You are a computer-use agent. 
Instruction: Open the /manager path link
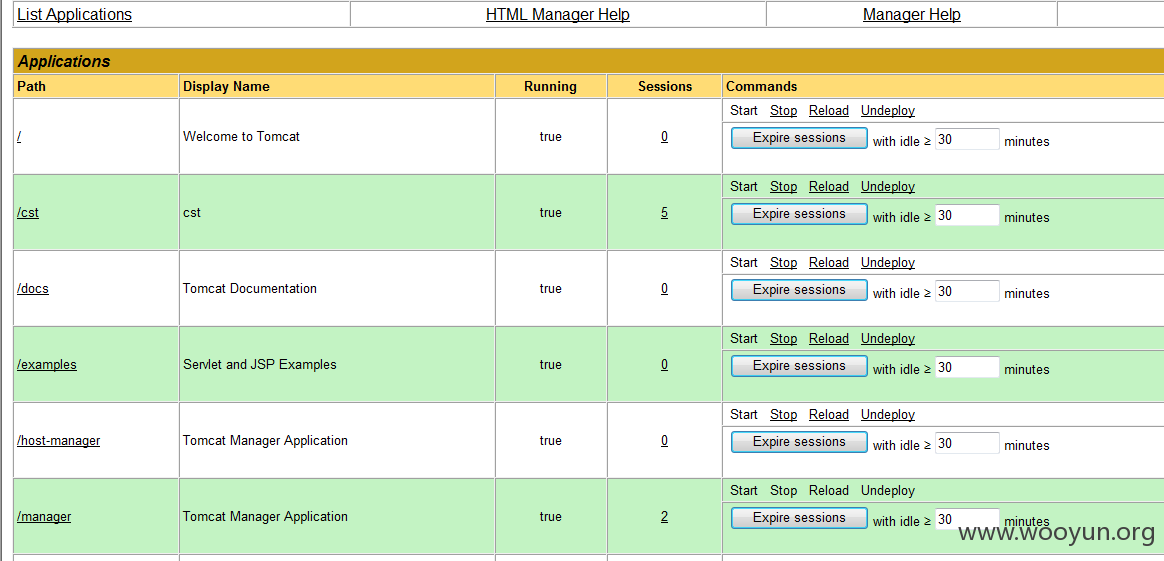(x=44, y=516)
